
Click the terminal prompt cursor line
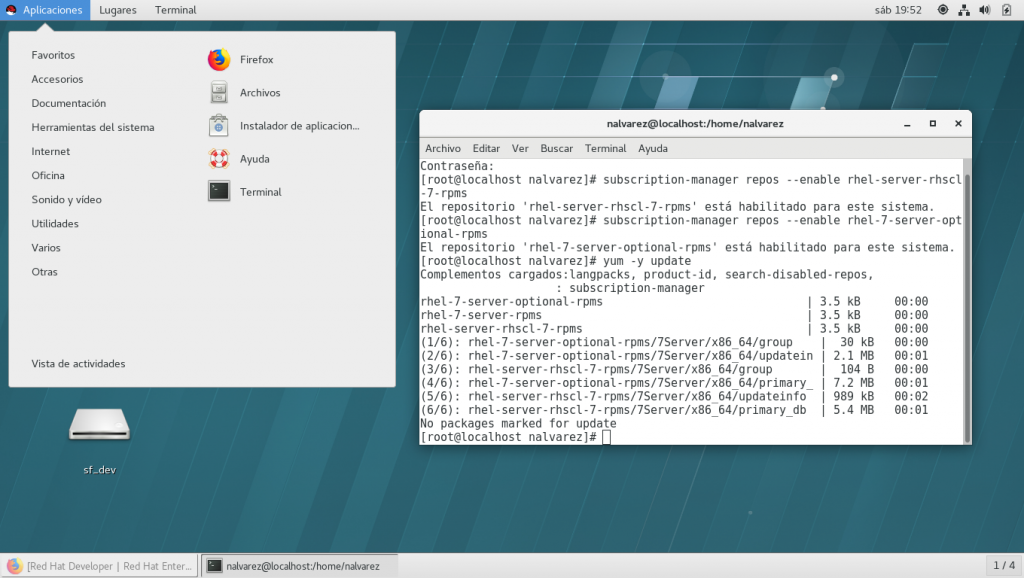pyautogui.click(x=515, y=437)
